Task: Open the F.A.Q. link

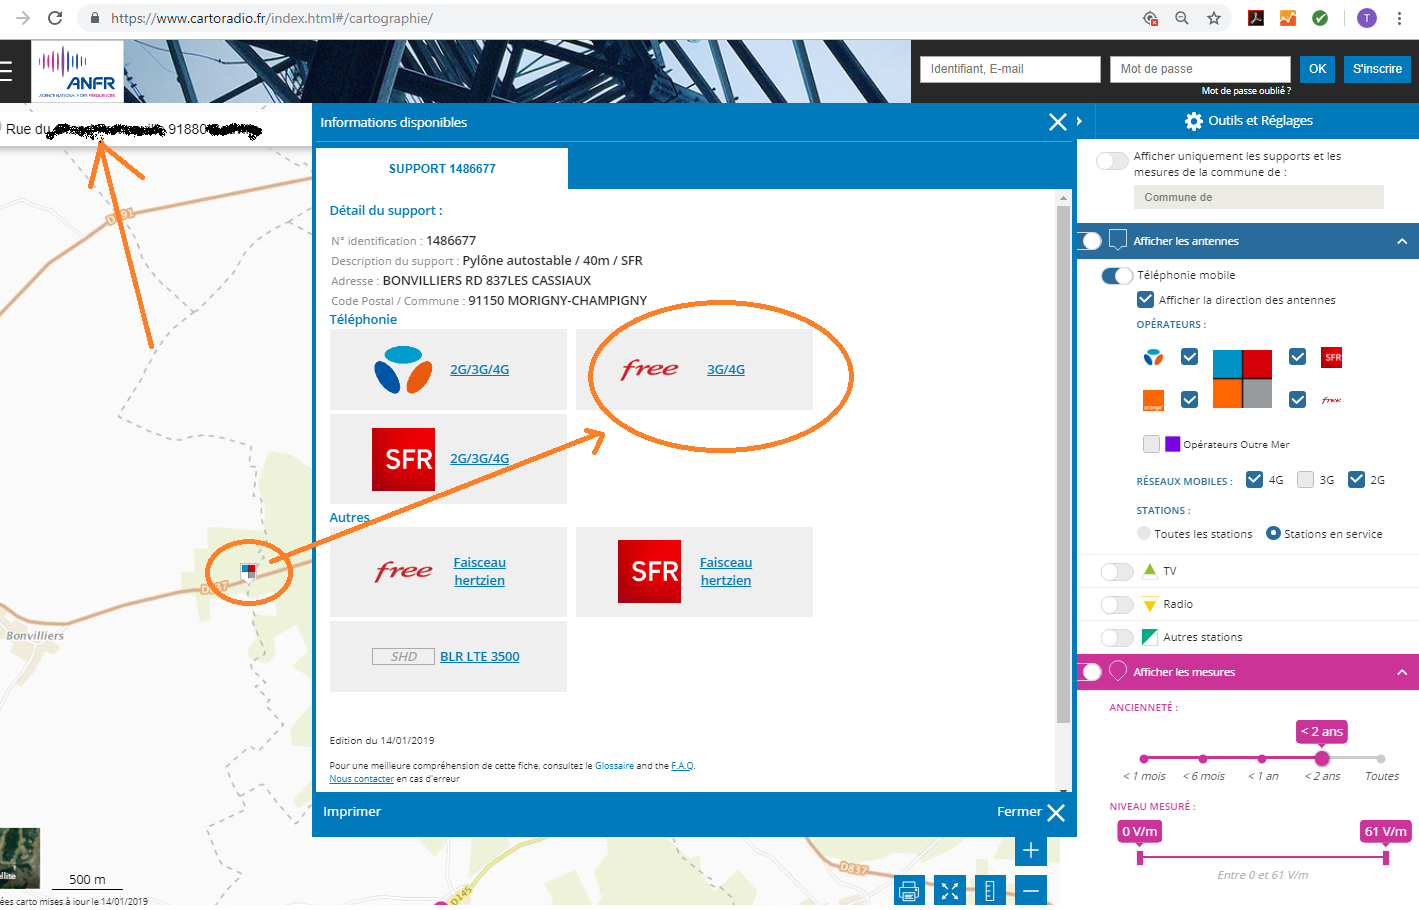Action: click(x=682, y=766)
